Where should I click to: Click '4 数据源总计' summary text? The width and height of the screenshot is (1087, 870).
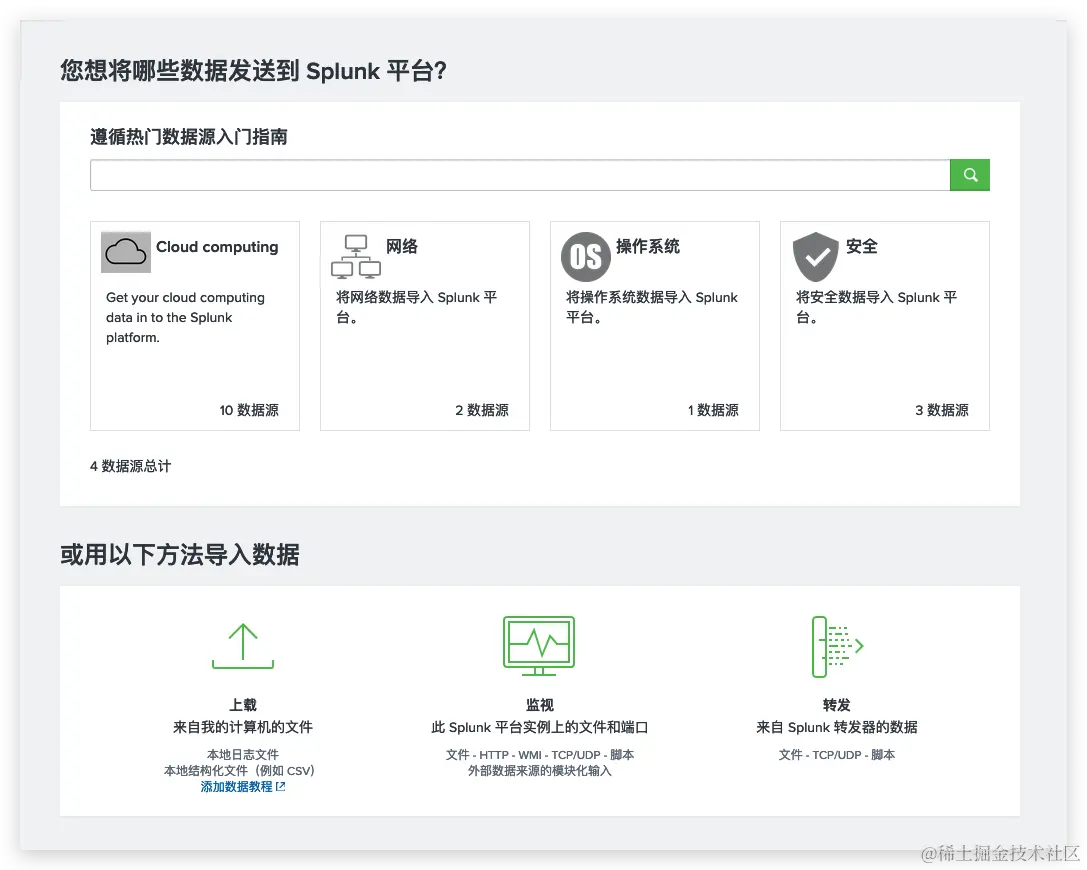pyautogui.click(x=130, y=467)
